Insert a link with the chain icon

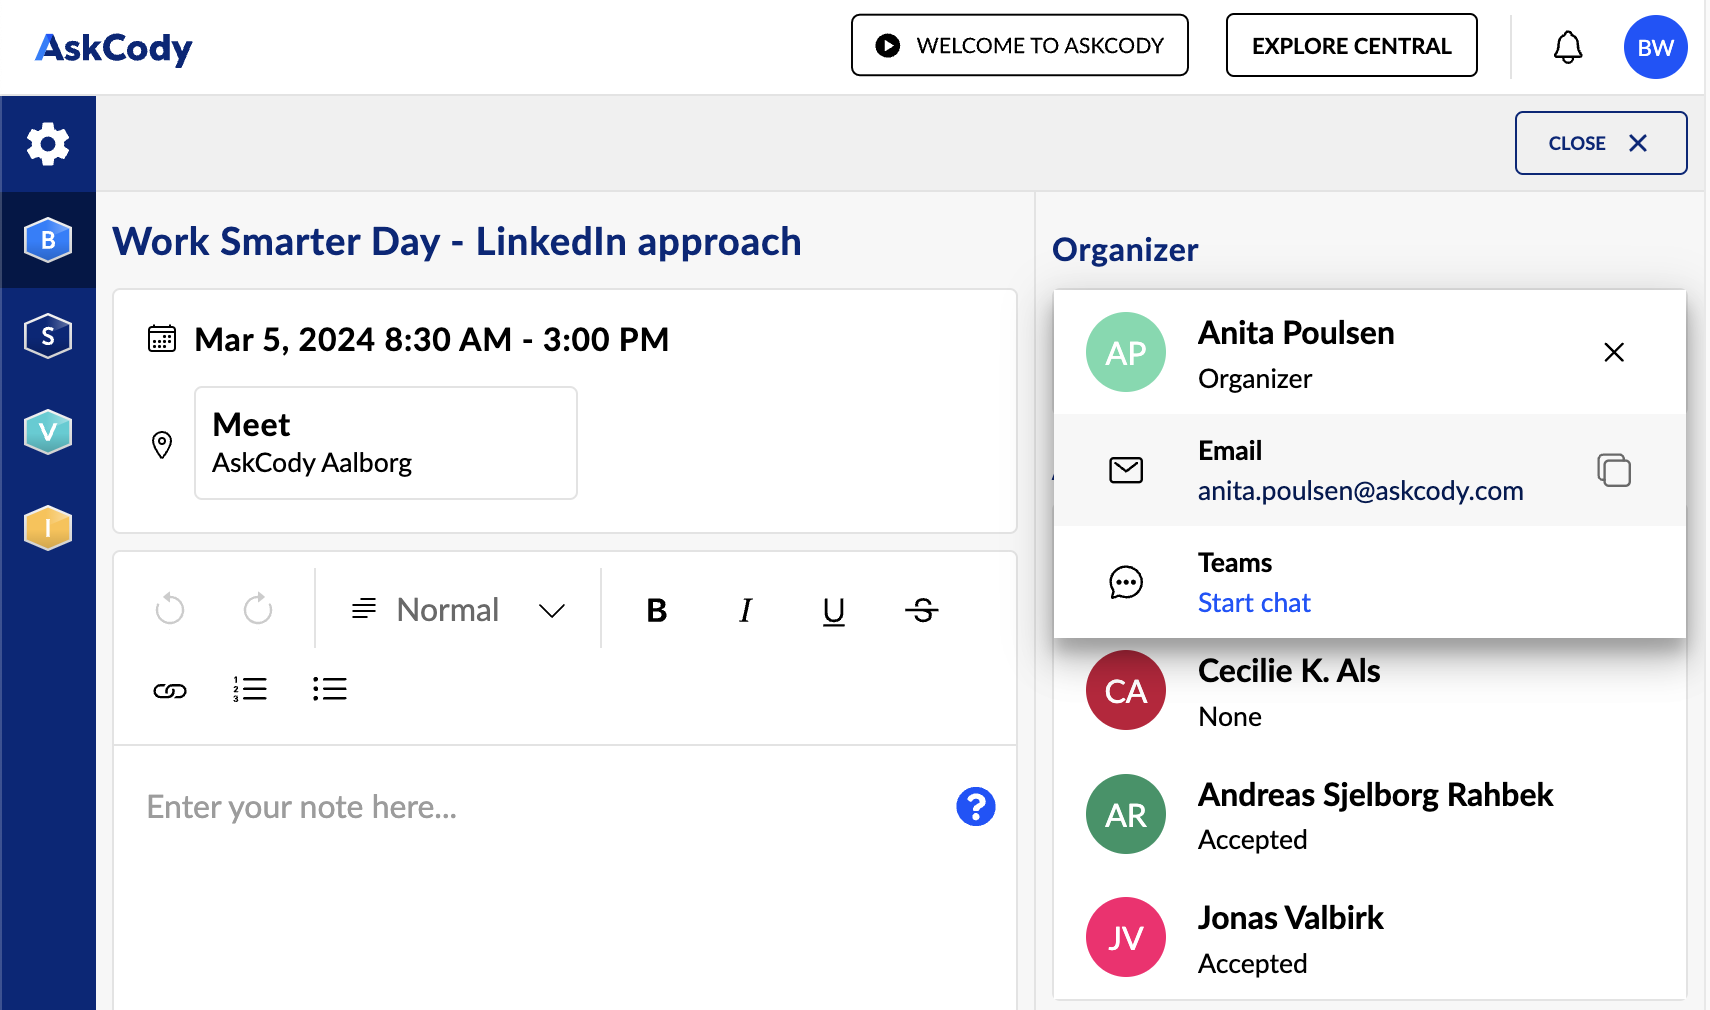[x=170, y=690]
